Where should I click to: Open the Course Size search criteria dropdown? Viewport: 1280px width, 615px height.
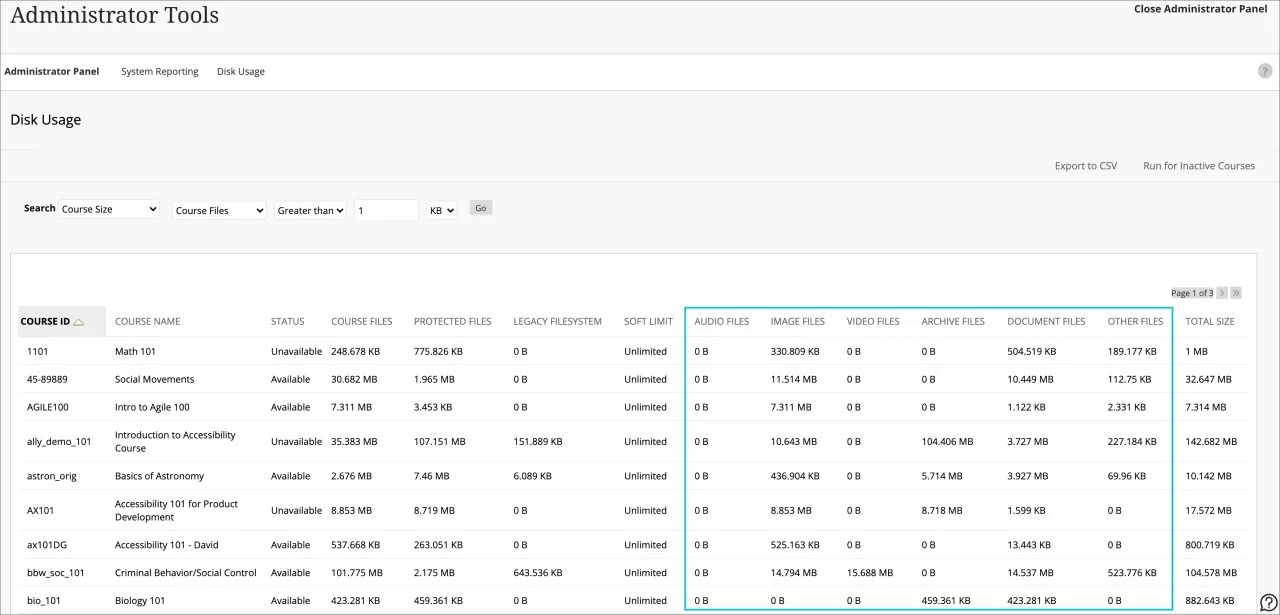click(x=108, y=209)
